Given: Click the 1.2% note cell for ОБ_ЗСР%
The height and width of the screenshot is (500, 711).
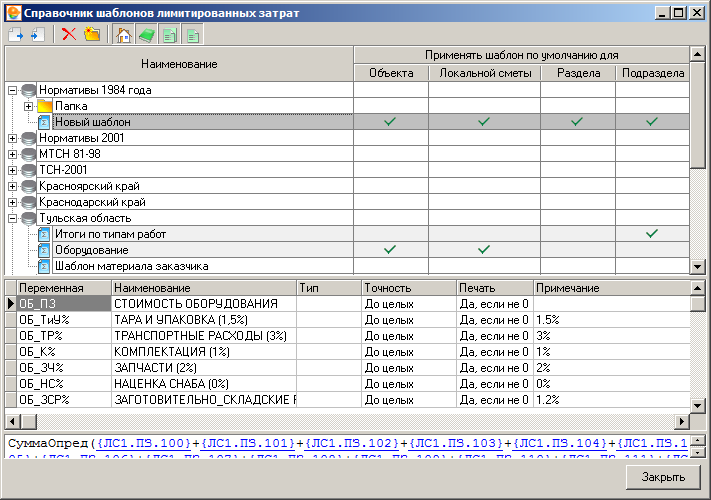Looking at the screenshot, I should point(612,400).
